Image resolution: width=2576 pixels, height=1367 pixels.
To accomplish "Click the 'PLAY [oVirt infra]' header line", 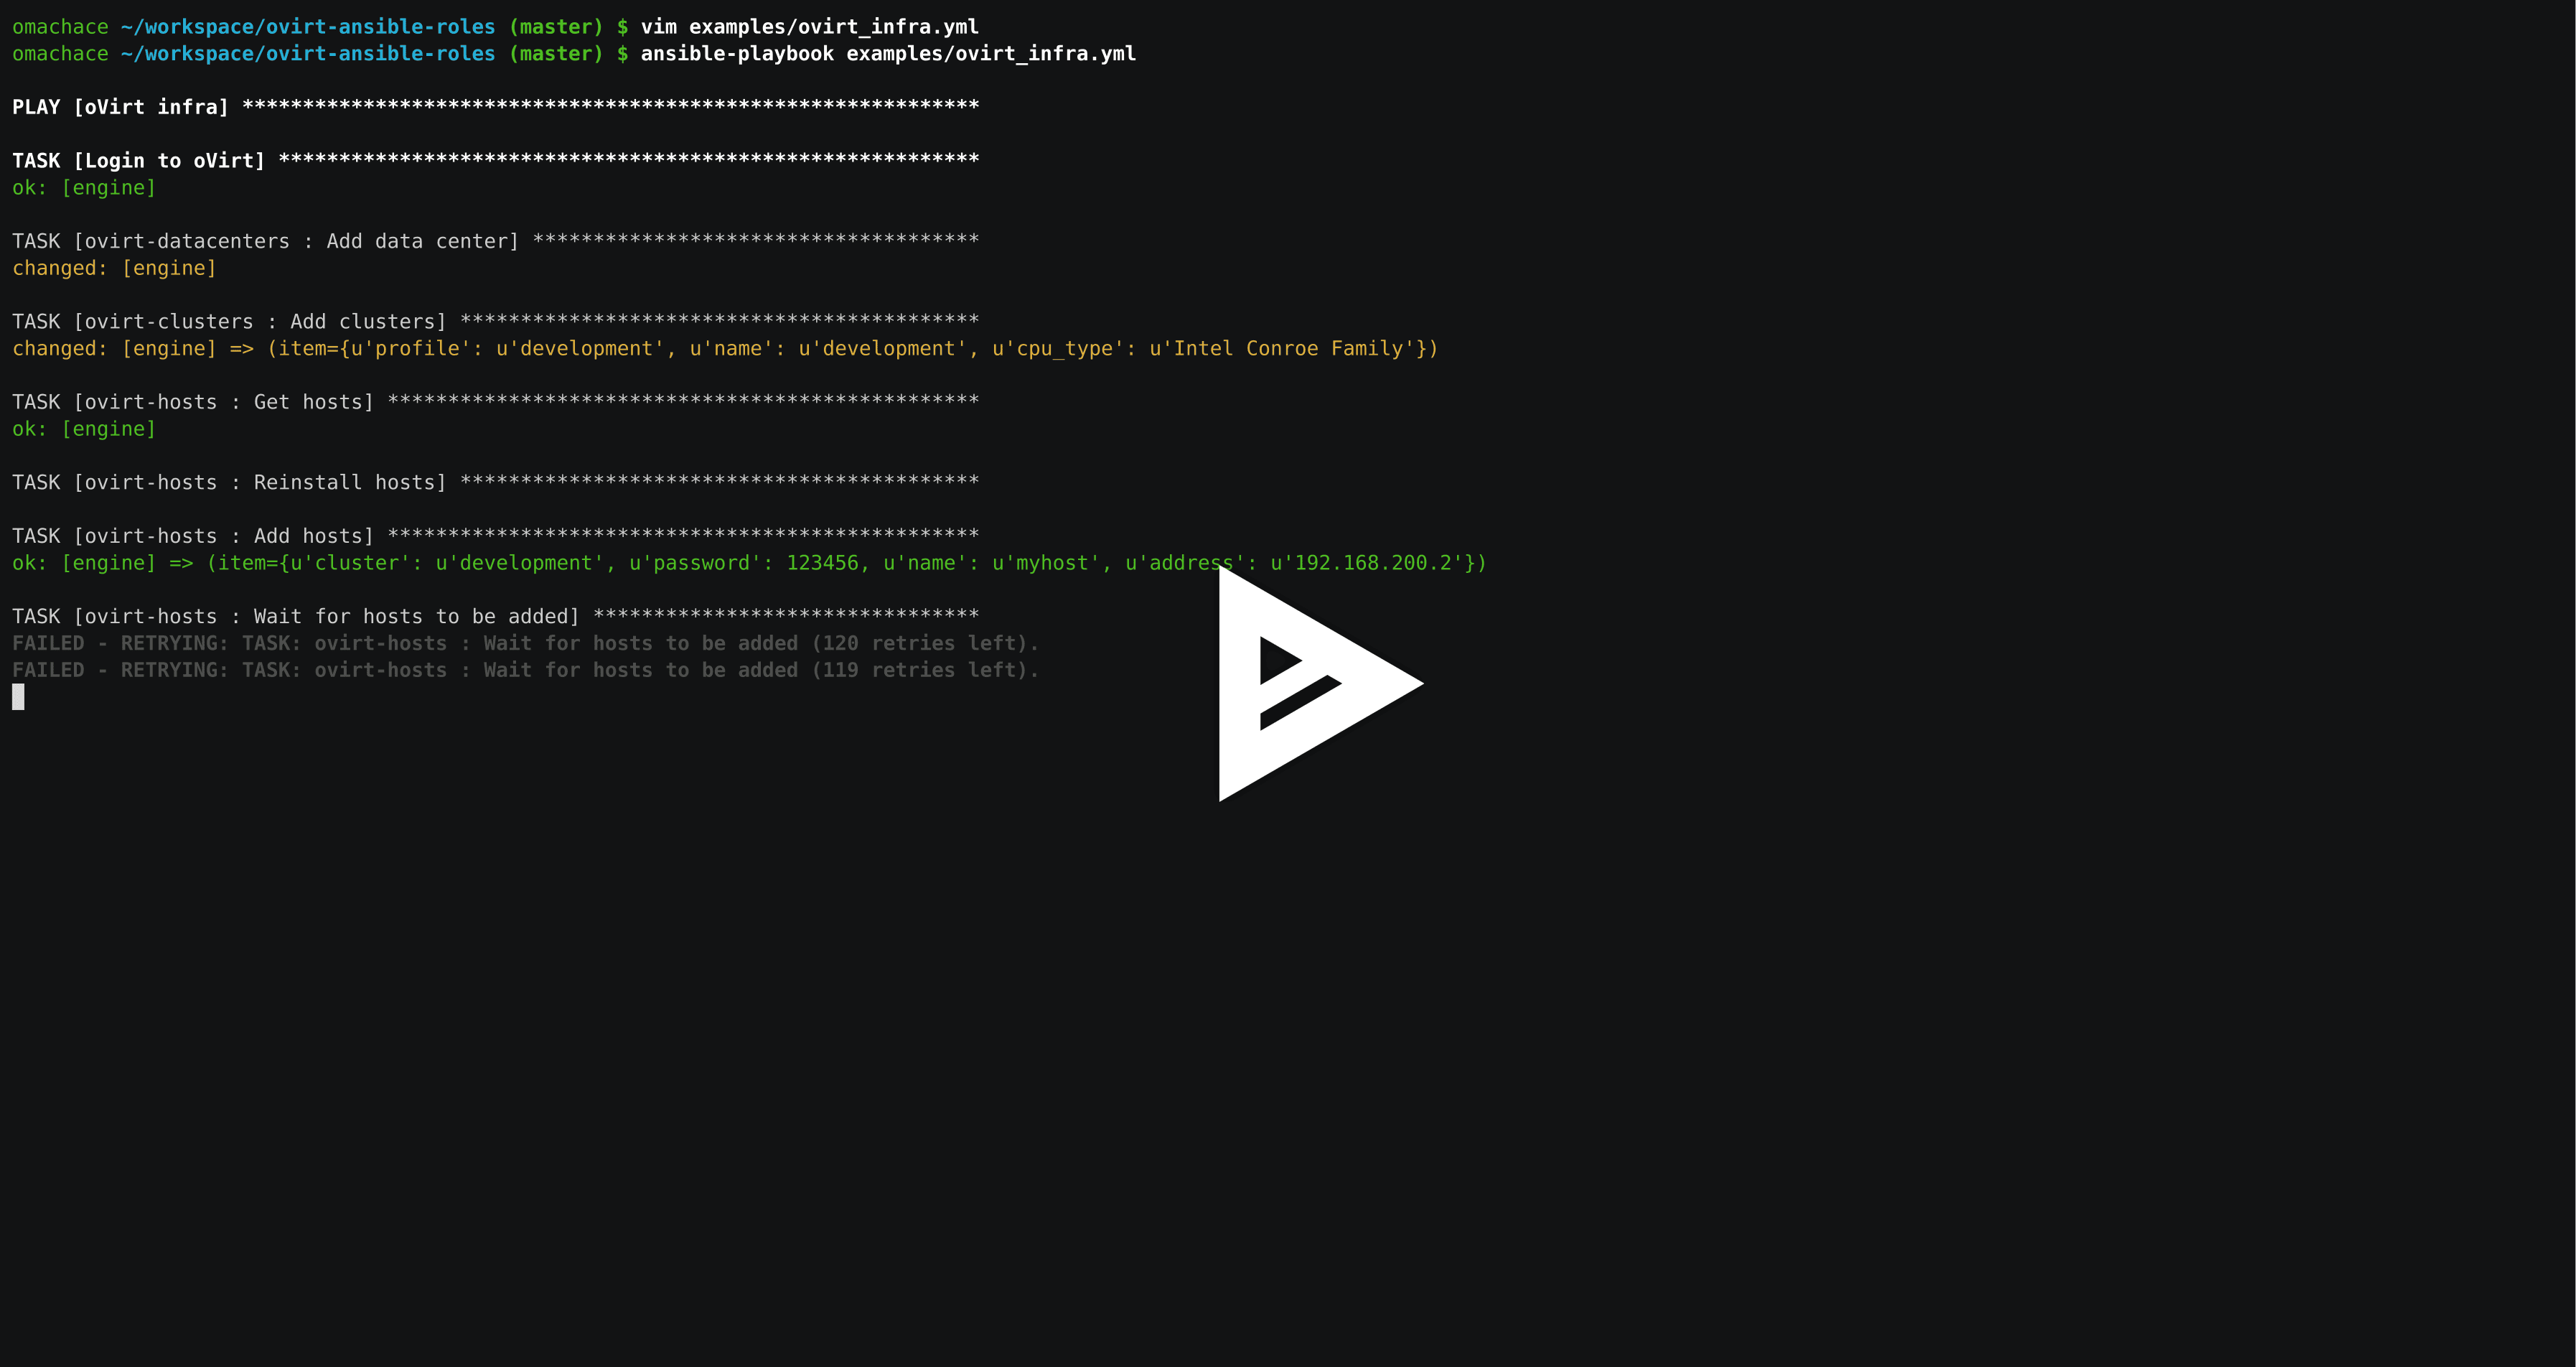I will (x=495, y=107).
